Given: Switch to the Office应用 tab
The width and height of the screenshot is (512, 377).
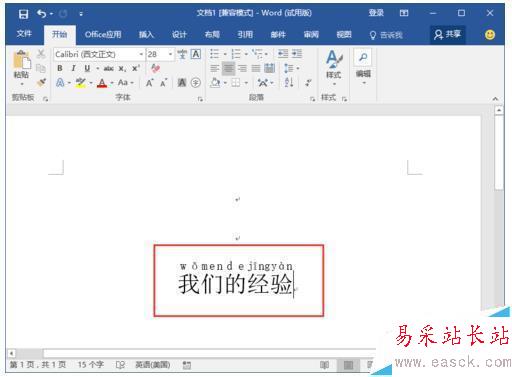Looking at the screenshot, I should click(103, 35).
